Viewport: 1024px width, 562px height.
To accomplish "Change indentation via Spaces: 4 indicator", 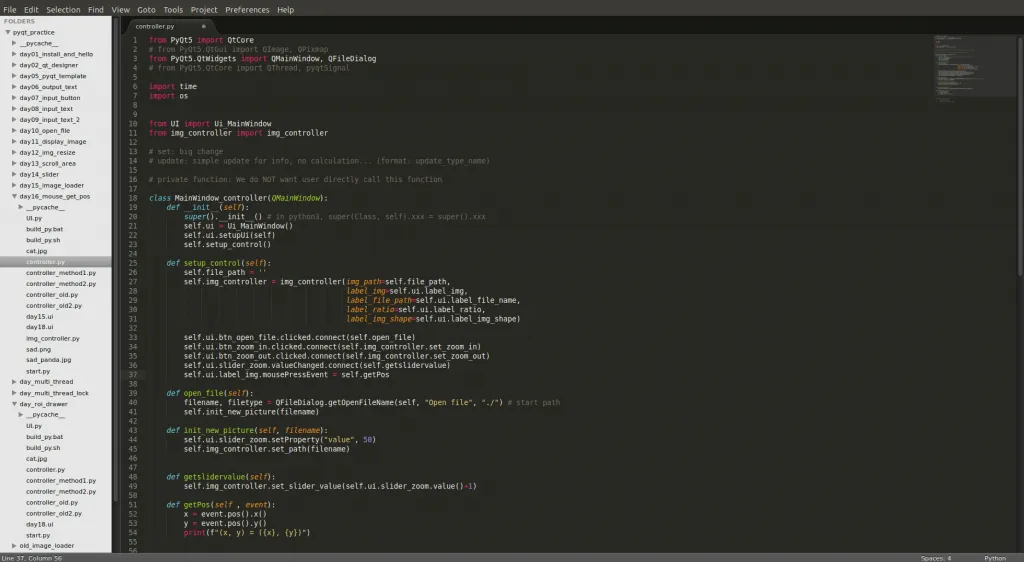I will coord(935,558).
